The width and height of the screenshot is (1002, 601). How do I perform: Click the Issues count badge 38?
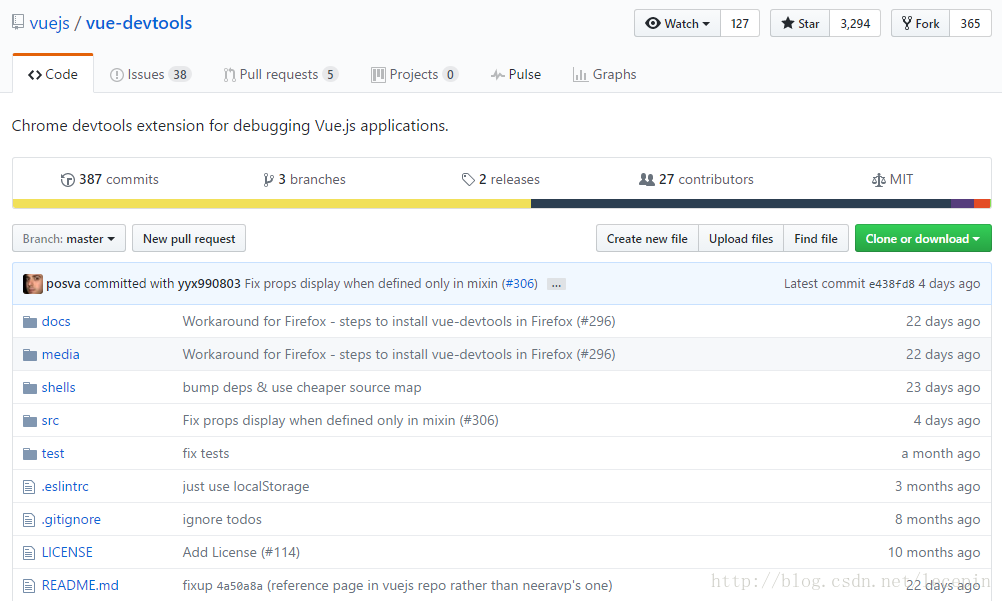[x=180, y=75]
